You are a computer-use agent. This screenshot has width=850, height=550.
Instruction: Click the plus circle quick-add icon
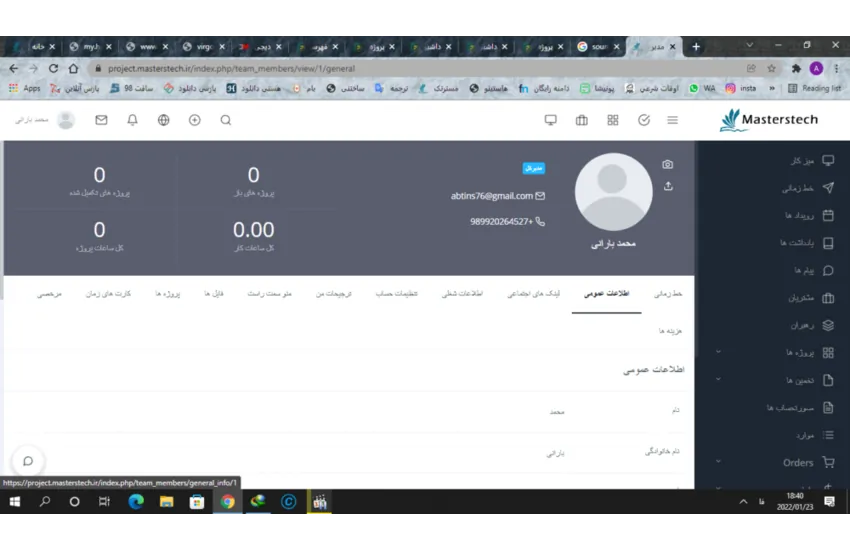pyautogui.click(x=195, y=120)
